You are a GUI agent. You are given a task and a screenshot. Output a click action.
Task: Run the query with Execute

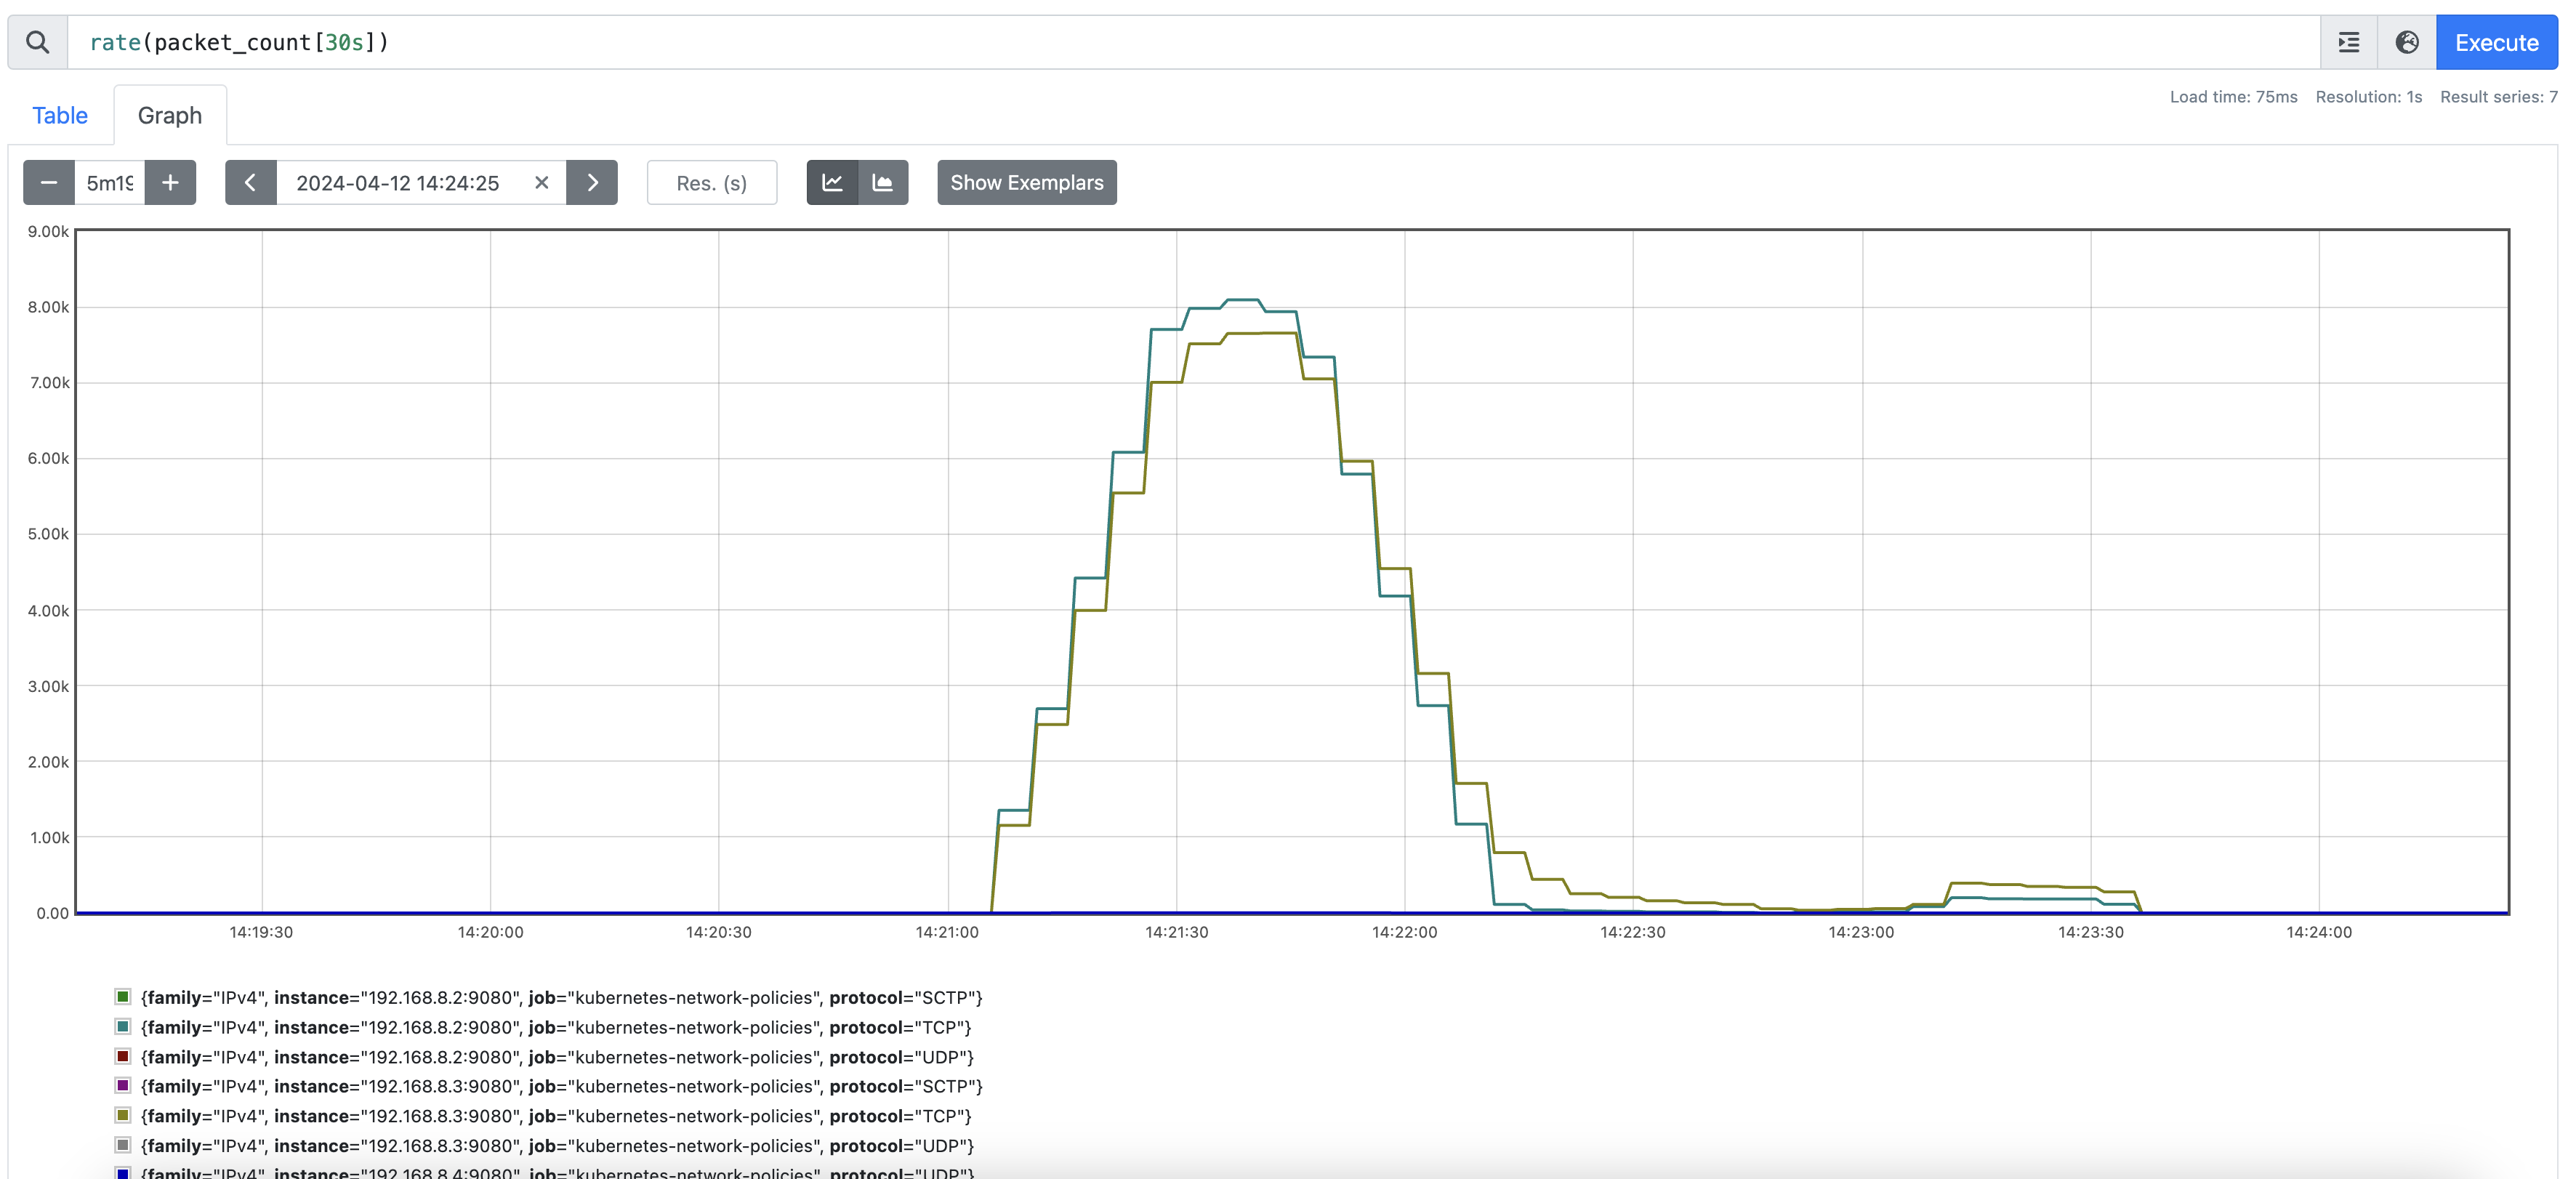(x=2496, y=42)
